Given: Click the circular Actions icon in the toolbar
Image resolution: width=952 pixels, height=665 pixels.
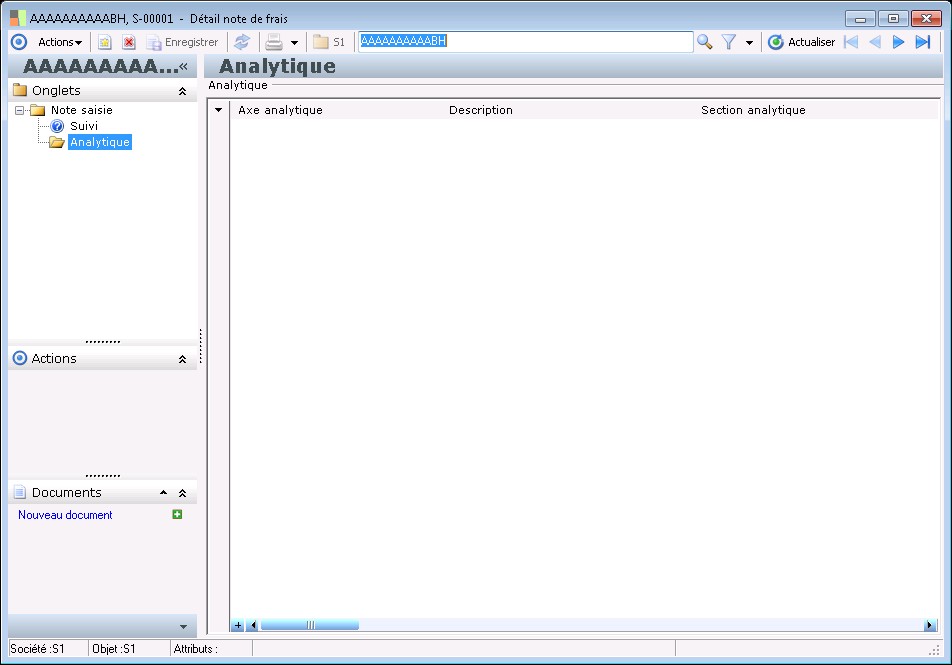Looking at the screenshot, I should (x=19, y=42).
